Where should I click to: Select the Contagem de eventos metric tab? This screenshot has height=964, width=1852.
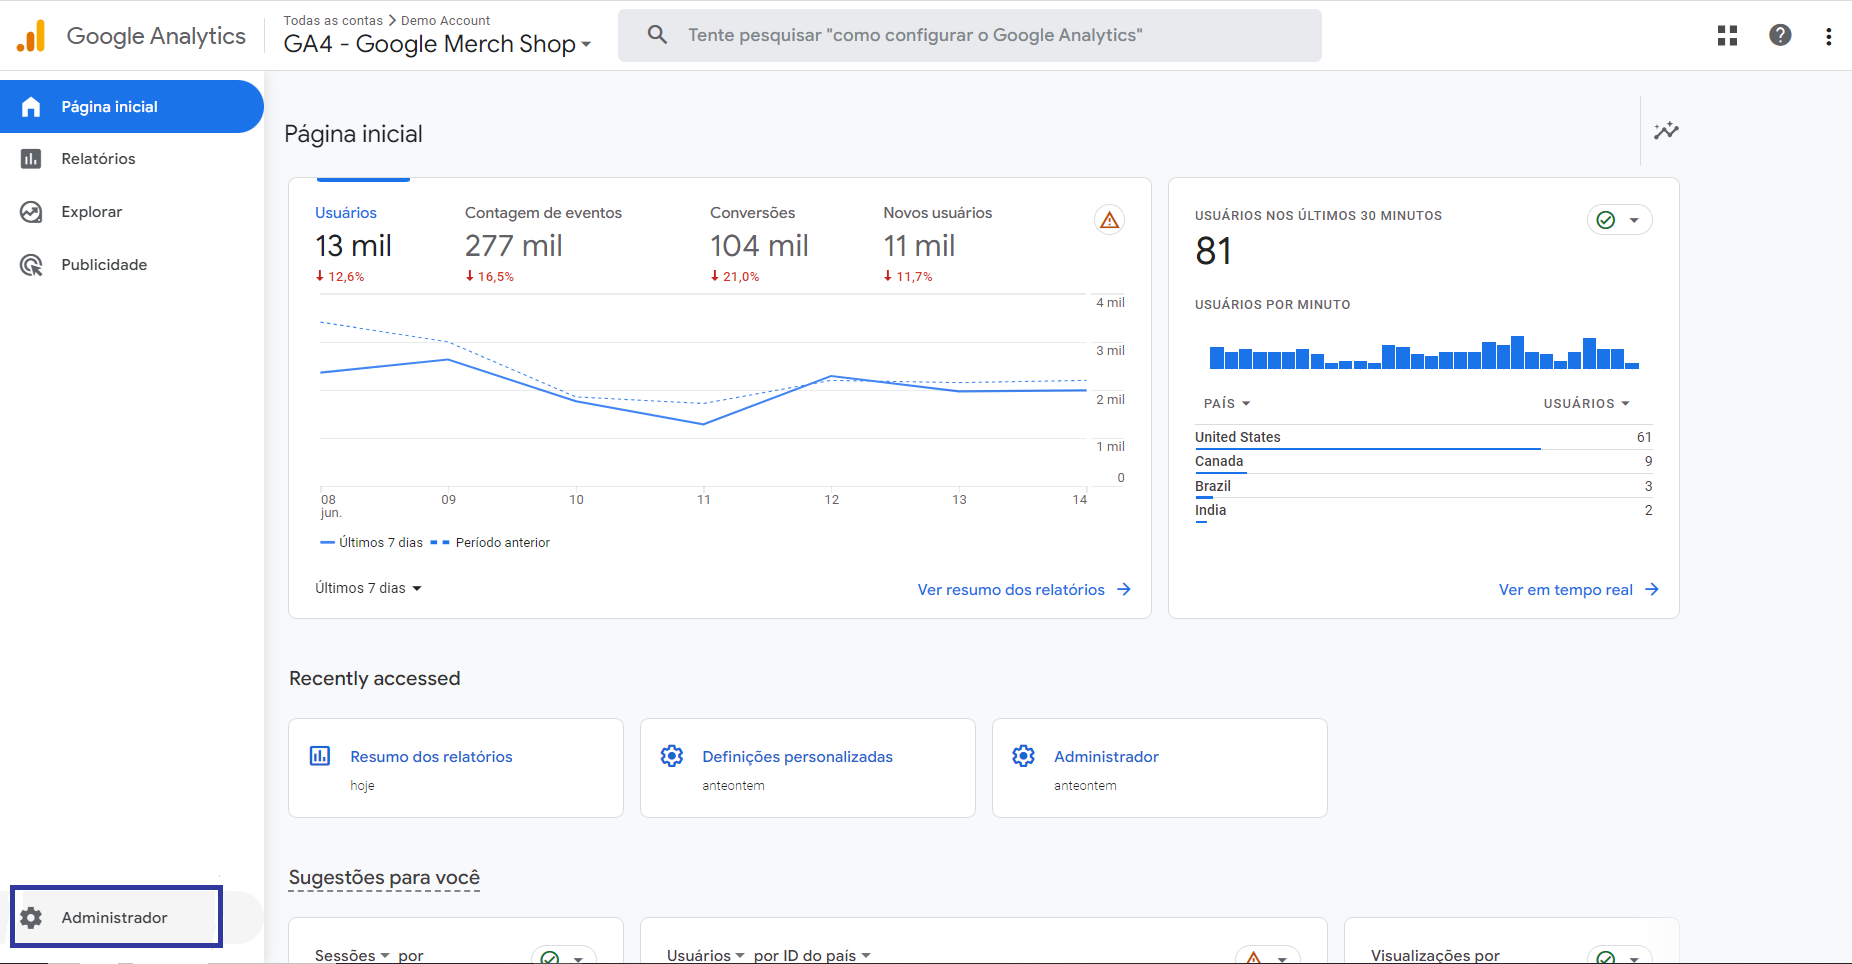coord(543,244)
